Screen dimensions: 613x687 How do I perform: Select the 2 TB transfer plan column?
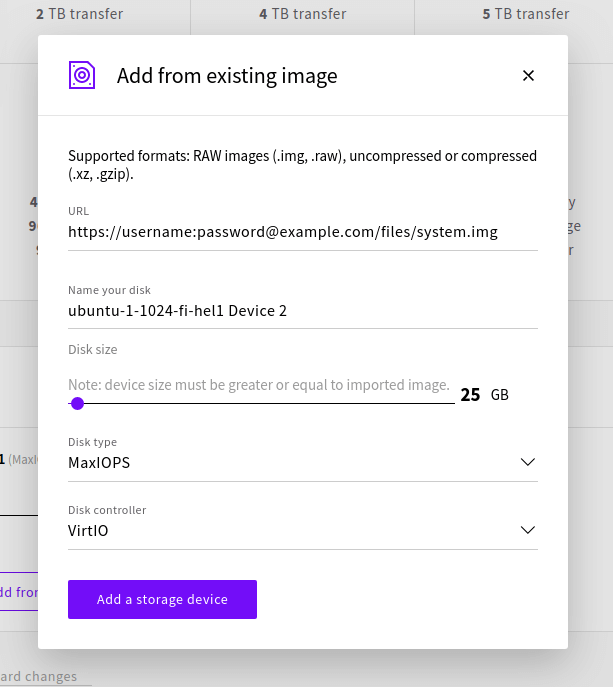click(x=79, y=14)
